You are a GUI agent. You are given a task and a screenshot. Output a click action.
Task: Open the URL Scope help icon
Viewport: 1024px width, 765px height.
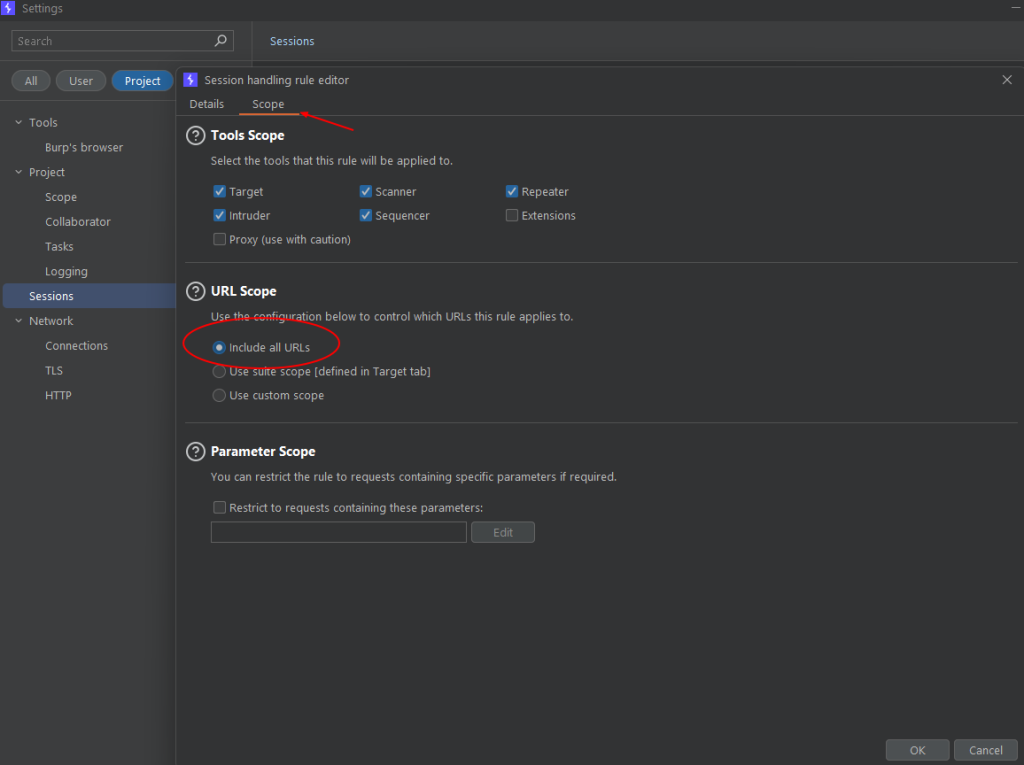pos(195,291)
